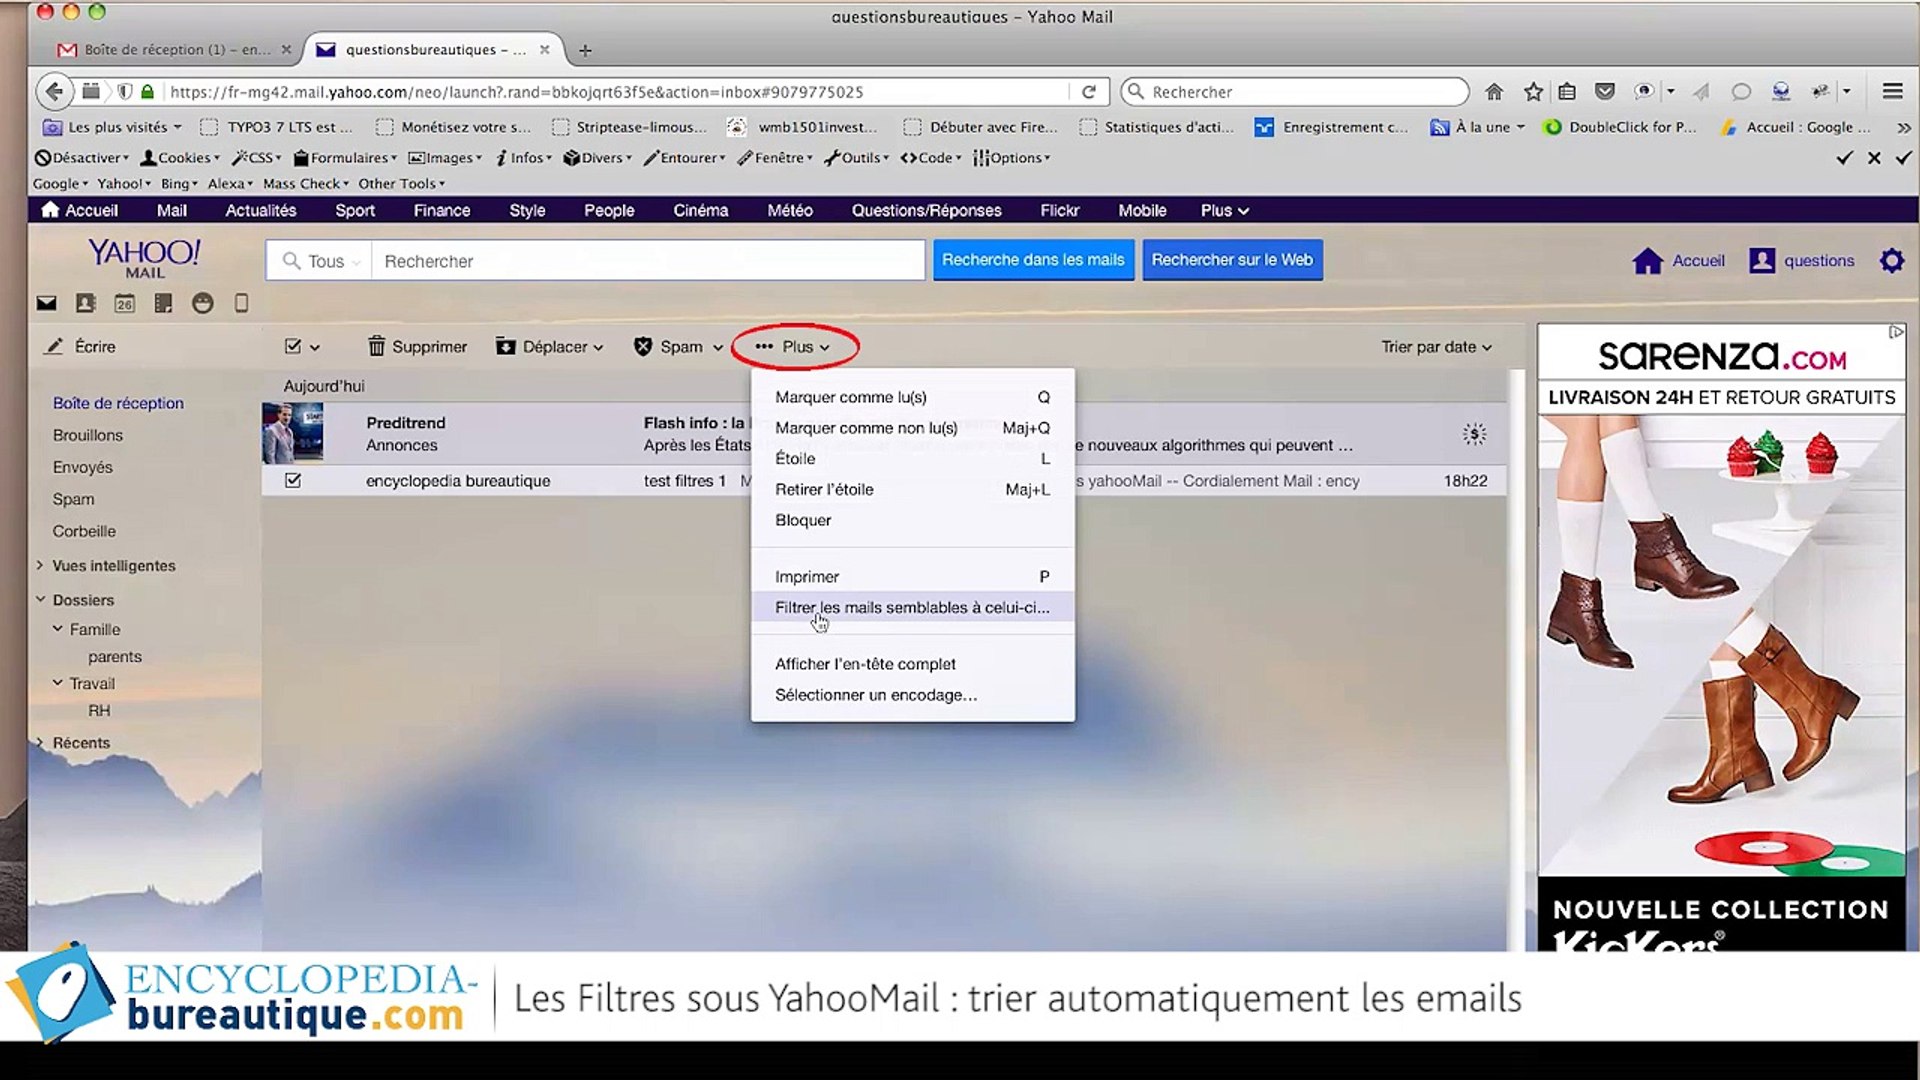Click the Firefox Rechercher search box

click(1295, 92)
